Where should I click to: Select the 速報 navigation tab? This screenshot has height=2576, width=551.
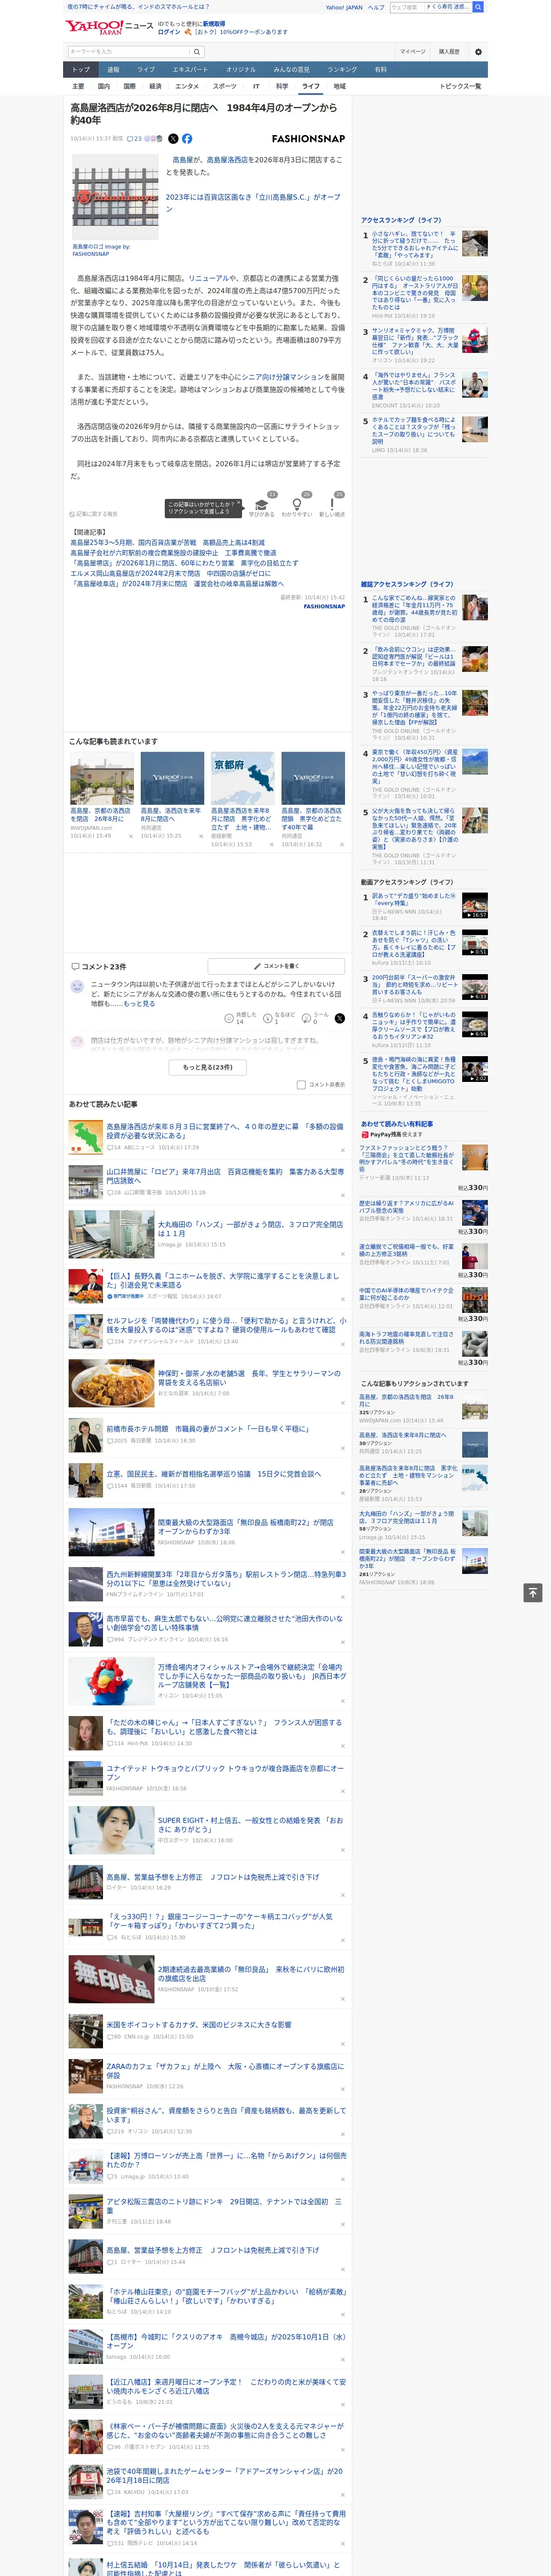tap(113, 70)
